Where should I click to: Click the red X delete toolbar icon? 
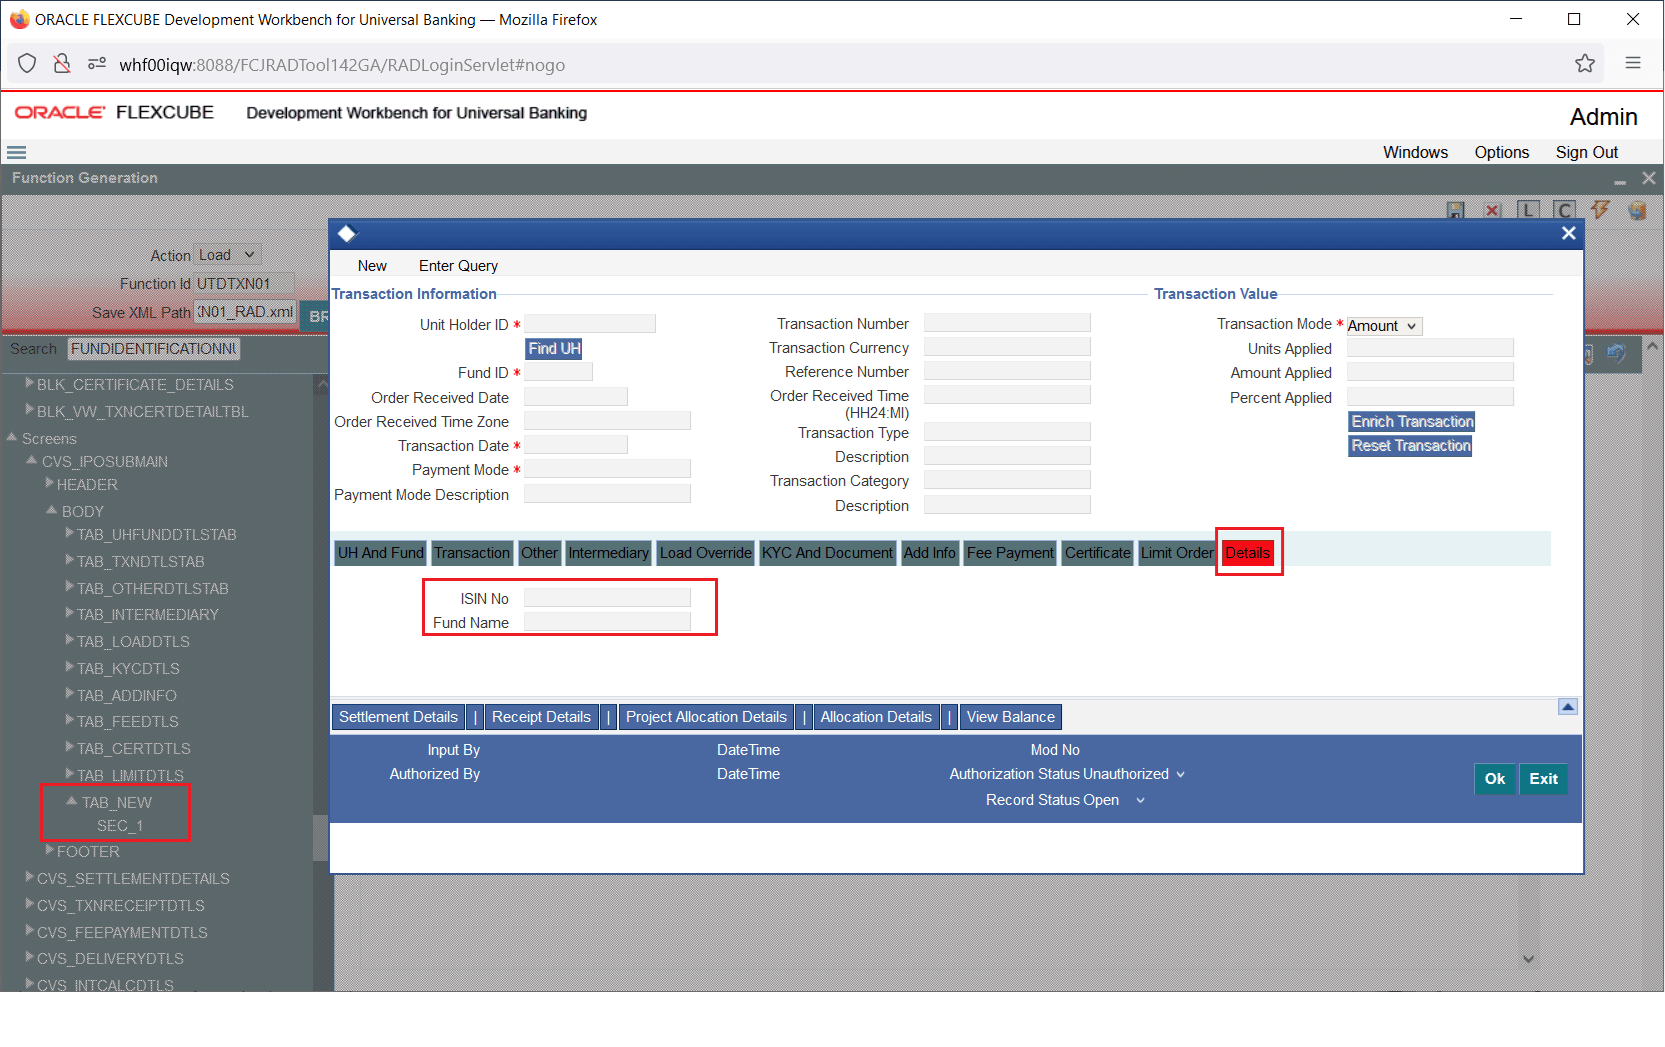(x=1492, y=210)
